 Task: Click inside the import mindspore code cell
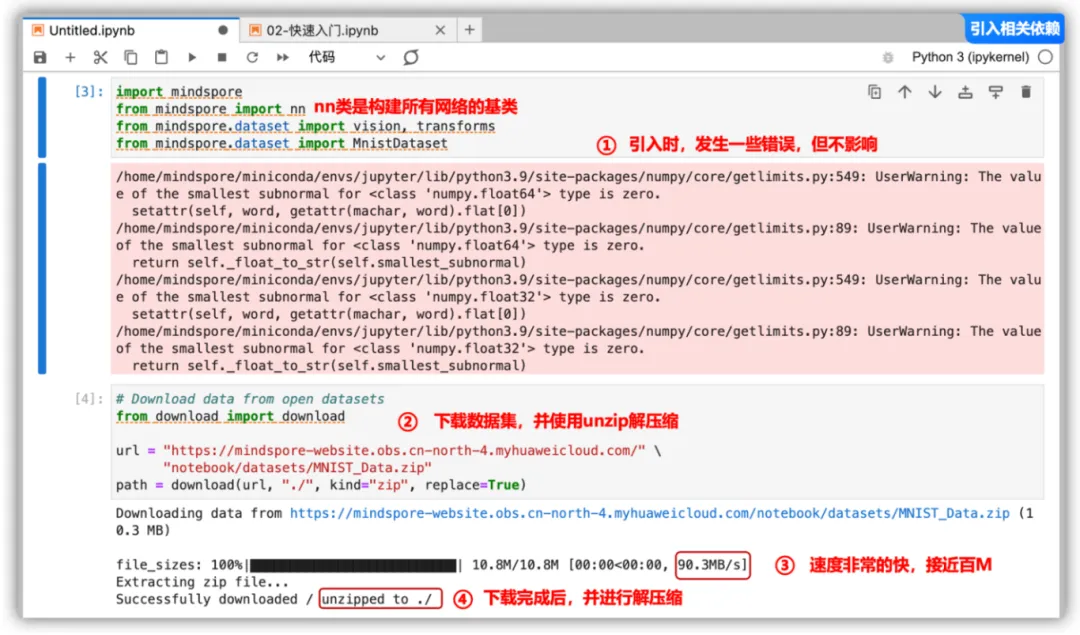pyautogui.click(x=577, y=117)
